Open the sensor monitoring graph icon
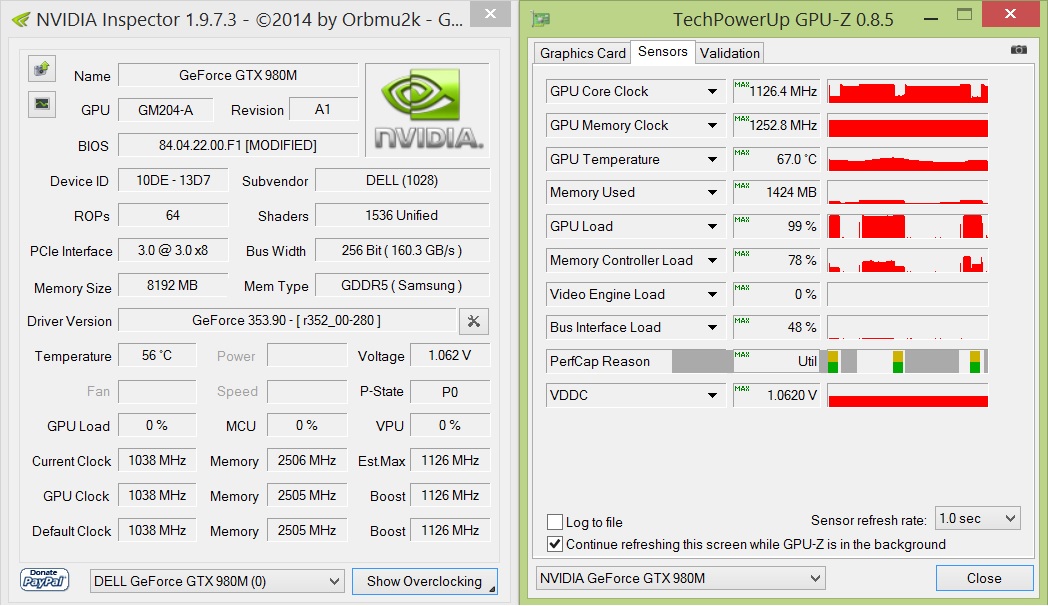Image resolution: width=1048 pixels, height=606 pixels. pos(41,104)
